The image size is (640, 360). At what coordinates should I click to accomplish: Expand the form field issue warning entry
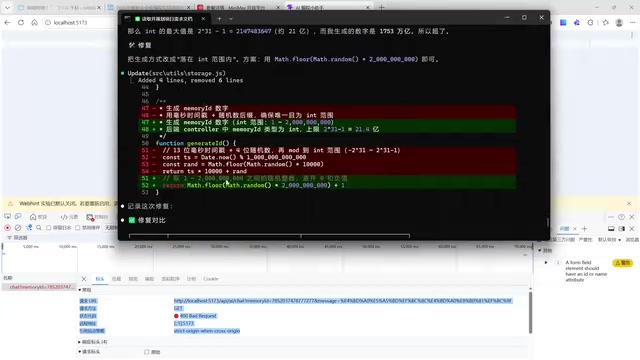tap(546, 262)
